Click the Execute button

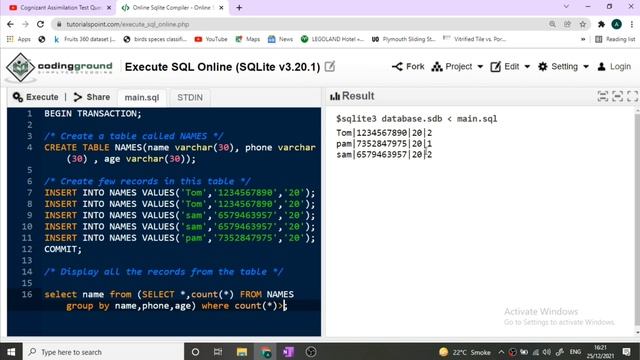click(36, 97)
